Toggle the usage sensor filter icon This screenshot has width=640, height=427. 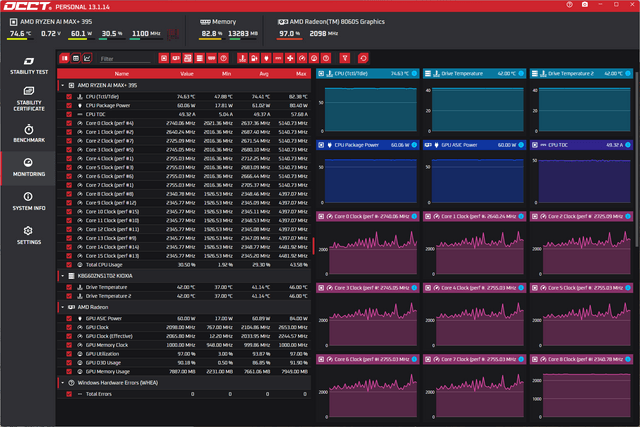pos(314,58)
